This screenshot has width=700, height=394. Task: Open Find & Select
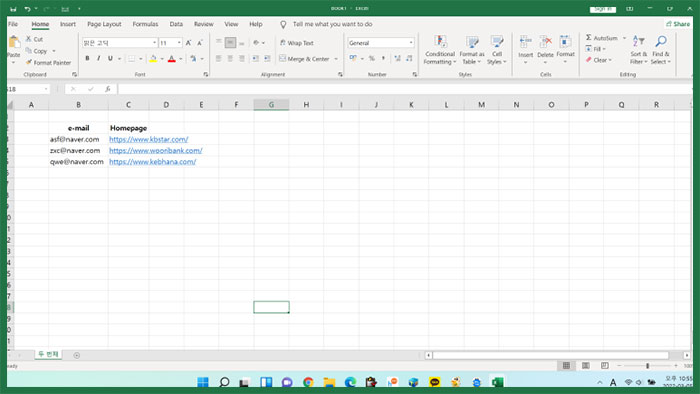(x=660, y=50)
